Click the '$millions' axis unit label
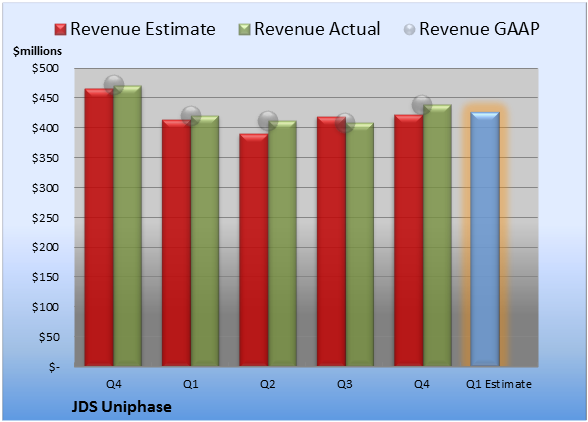The width and height of the screenshot is (588, 422). [x=38, y=51]
